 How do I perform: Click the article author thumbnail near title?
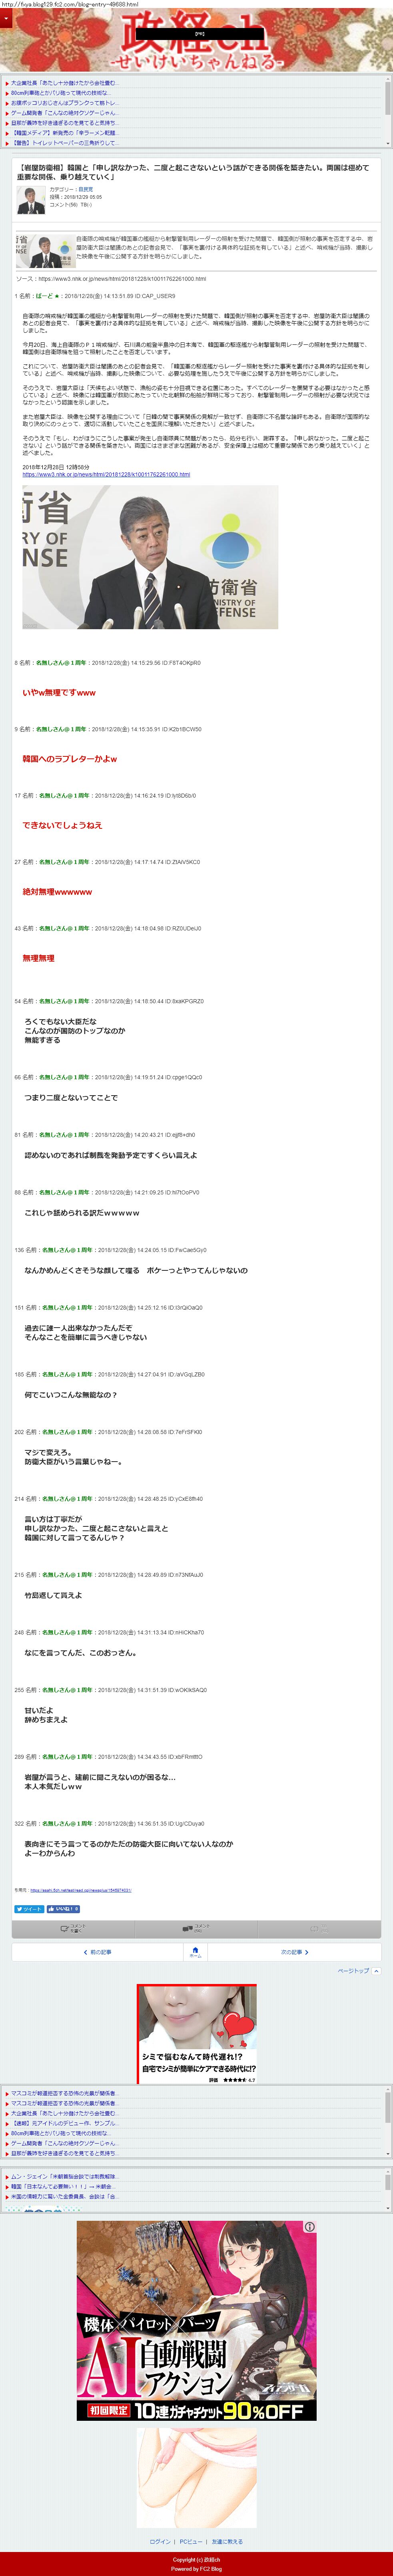pos(30,200)
